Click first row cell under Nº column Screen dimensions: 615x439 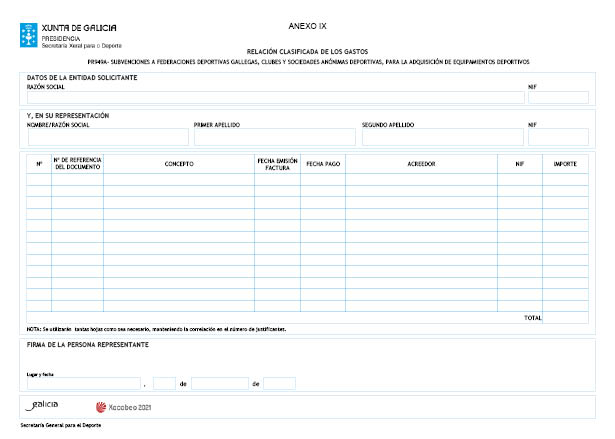tap(38, 179)
